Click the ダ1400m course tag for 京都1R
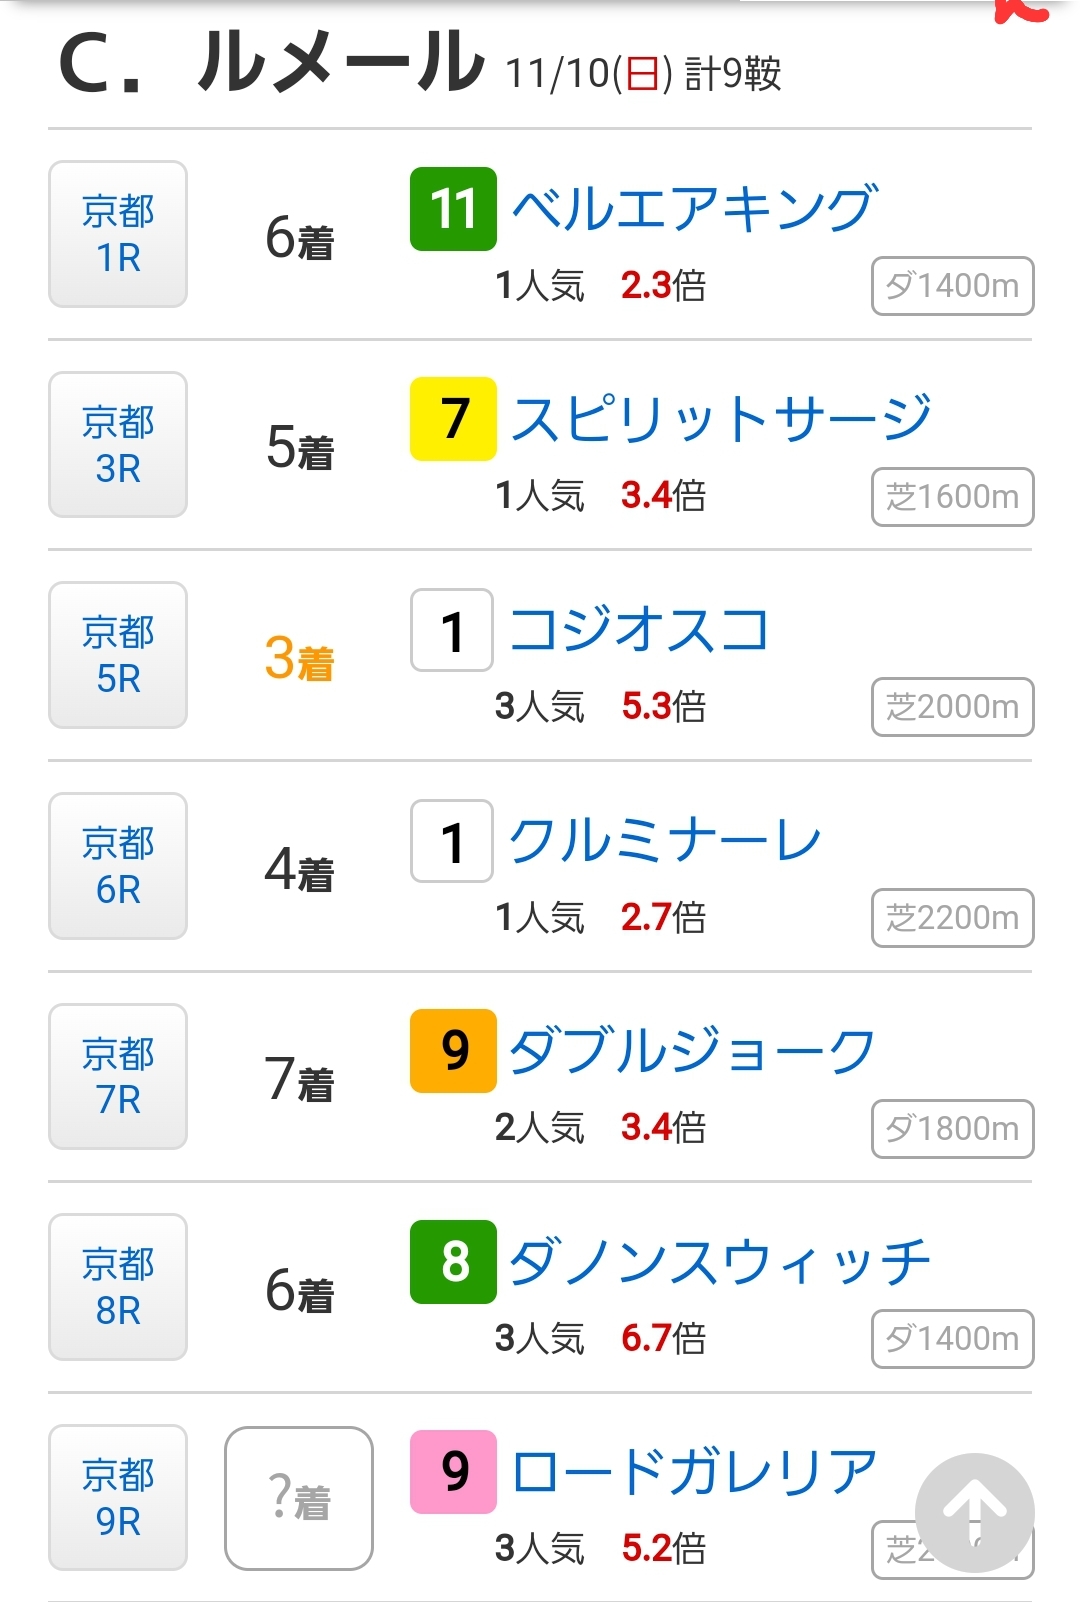The width and height of the screenshot is (1080, 1602). point(952,287)
